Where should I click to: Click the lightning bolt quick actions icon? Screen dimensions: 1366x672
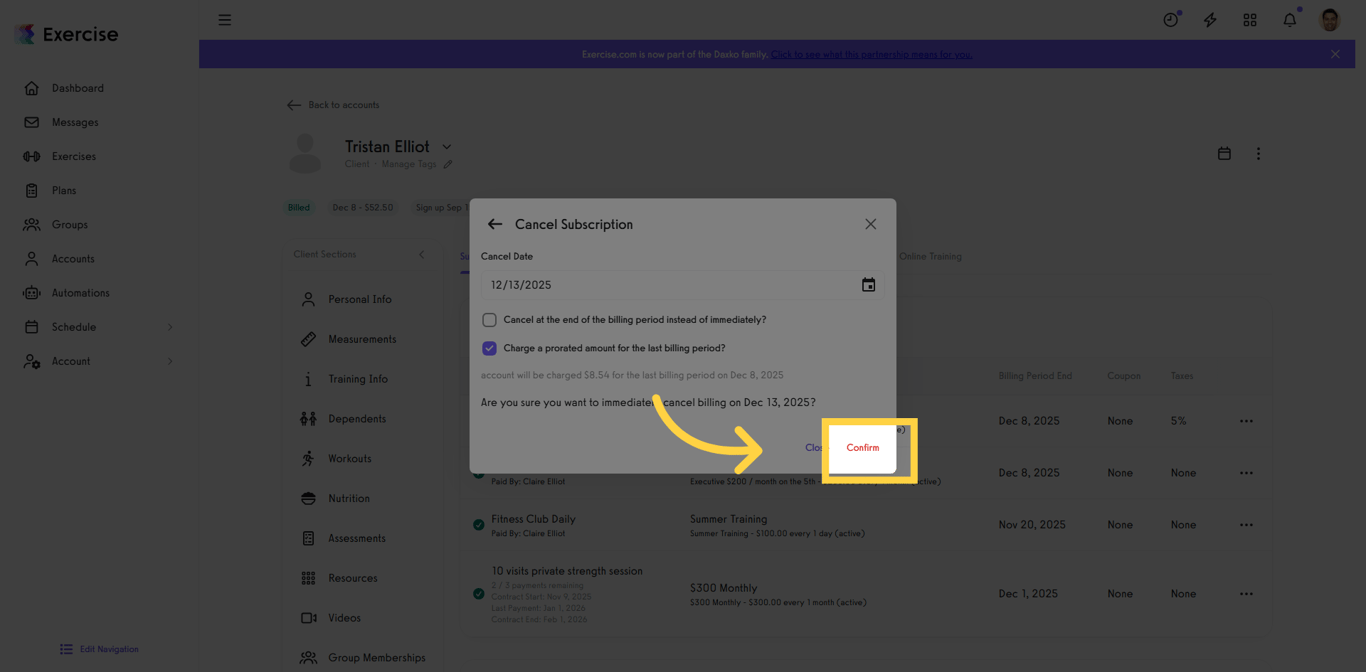(1210, 20)
